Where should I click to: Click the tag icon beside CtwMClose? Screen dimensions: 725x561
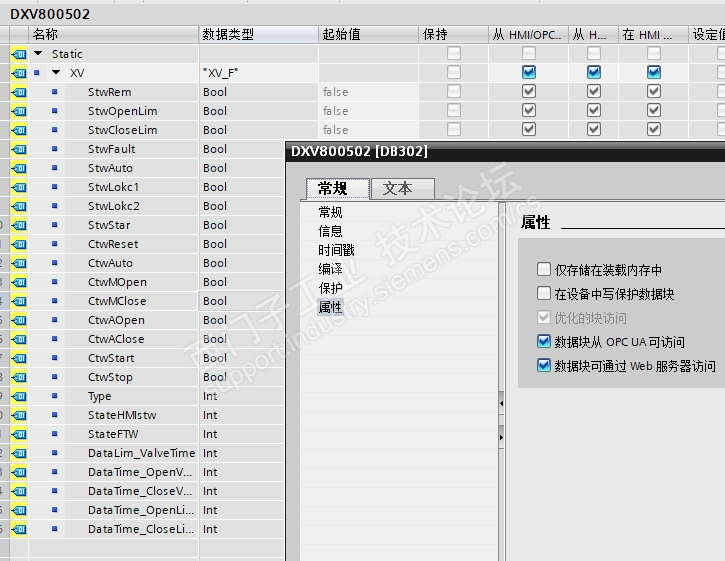19,301
